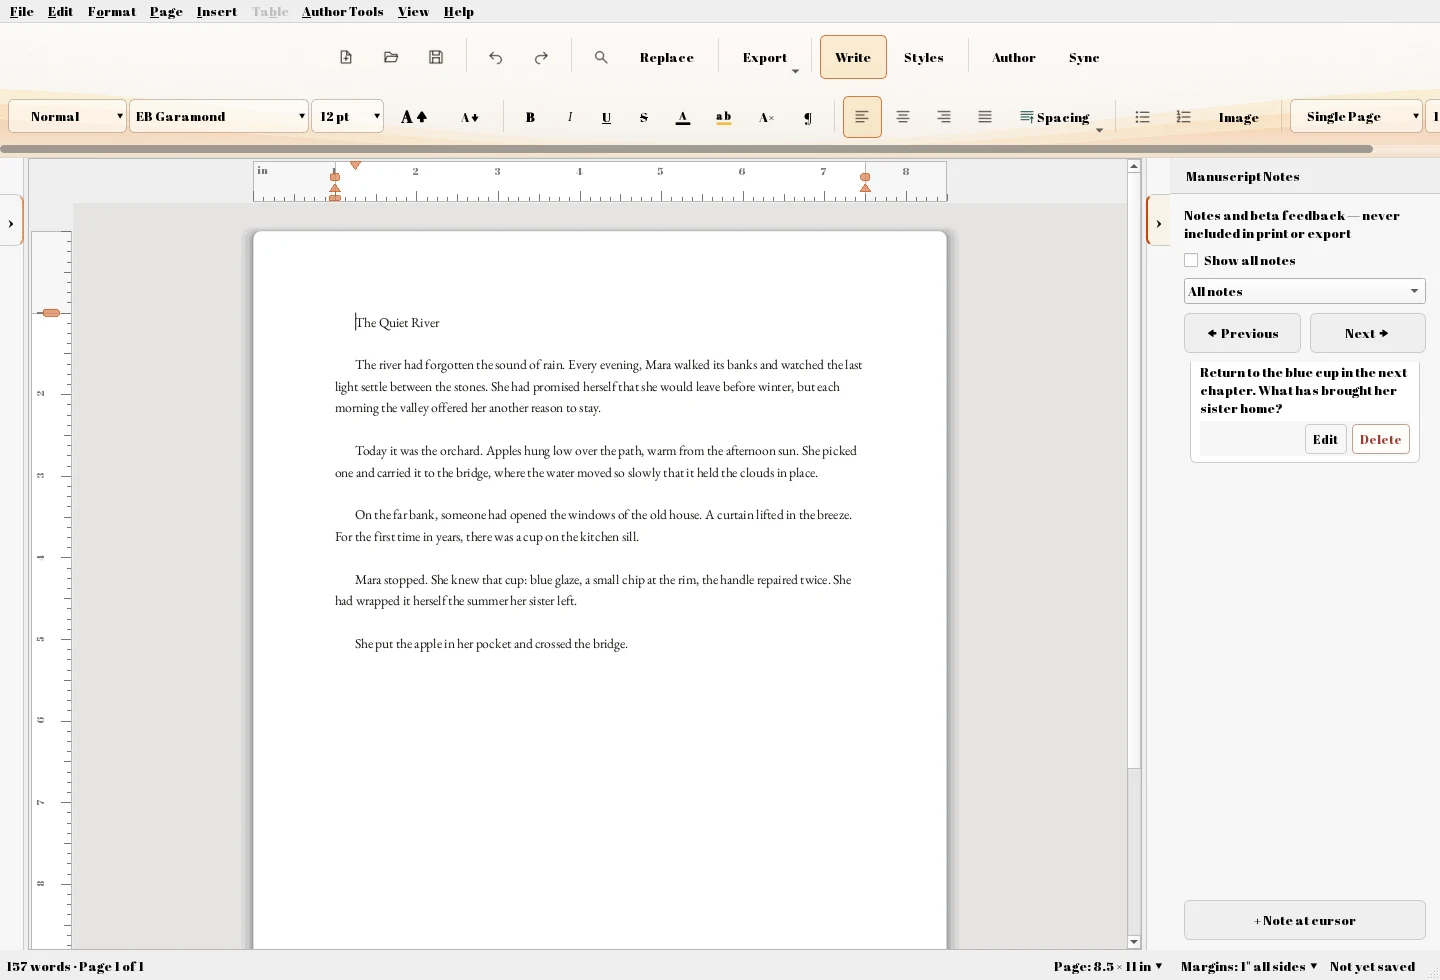This screenshot has height=980, width=1440.
Task: Click Next note button
Action: pyautogui.click(x=1367, y=333)
